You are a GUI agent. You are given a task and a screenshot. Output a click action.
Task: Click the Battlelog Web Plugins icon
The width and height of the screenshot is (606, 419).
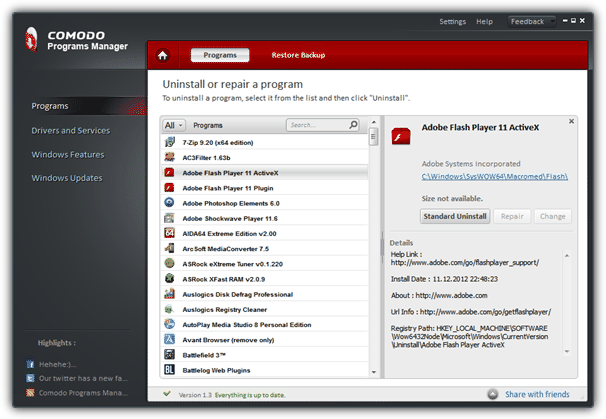(x=169, y=370)
